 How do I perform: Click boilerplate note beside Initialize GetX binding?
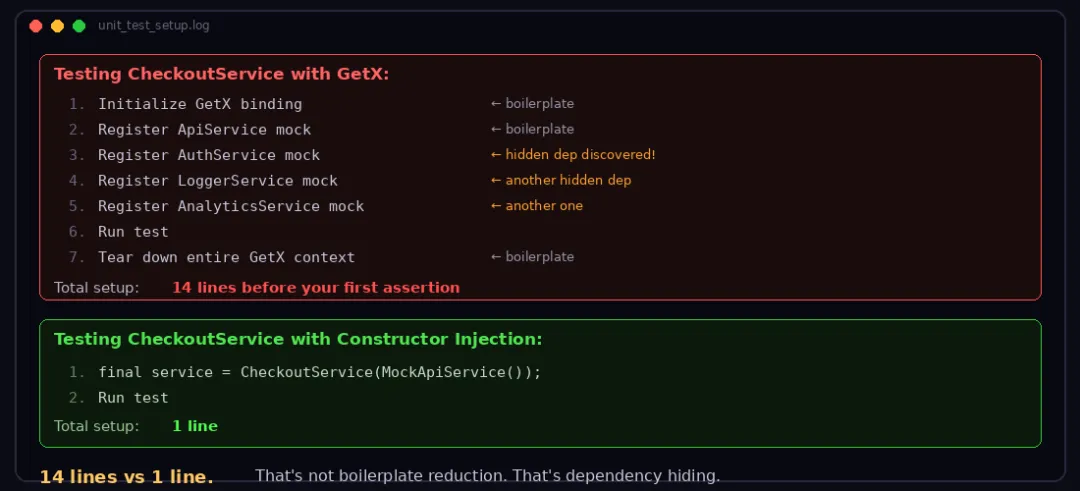[x=532, y=103]
